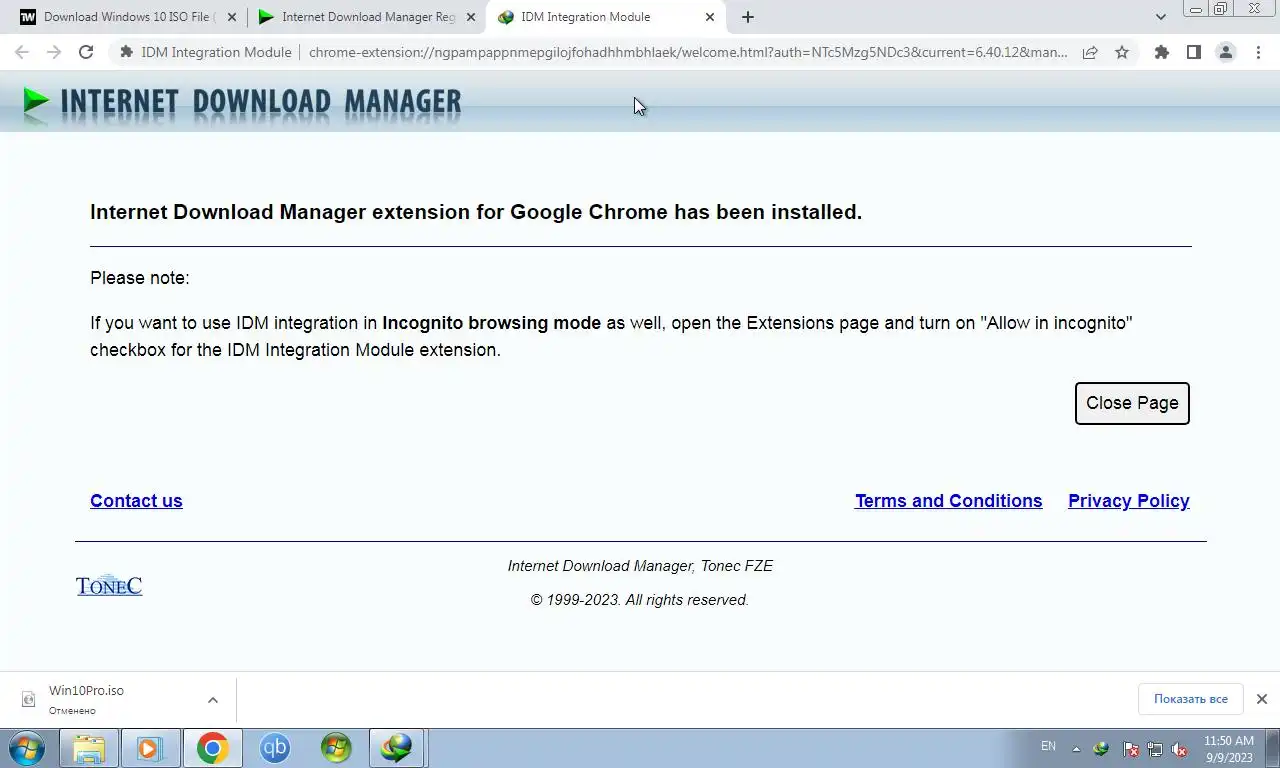Image resolution: width=1280 pixels, height=768 pixels.
Task: Click the network tray icon
Action: tap(1155, 749)
